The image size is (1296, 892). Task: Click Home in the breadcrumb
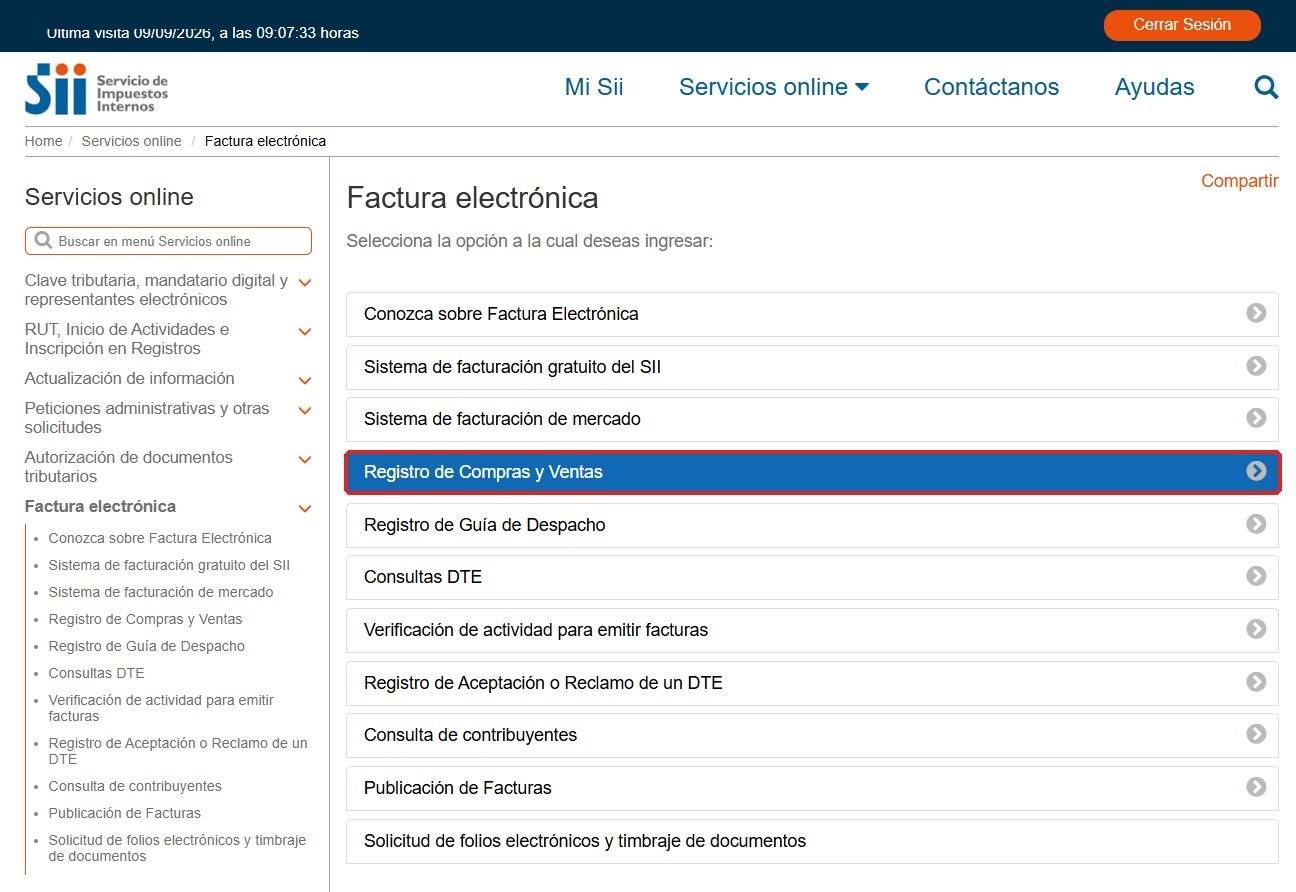43,141
